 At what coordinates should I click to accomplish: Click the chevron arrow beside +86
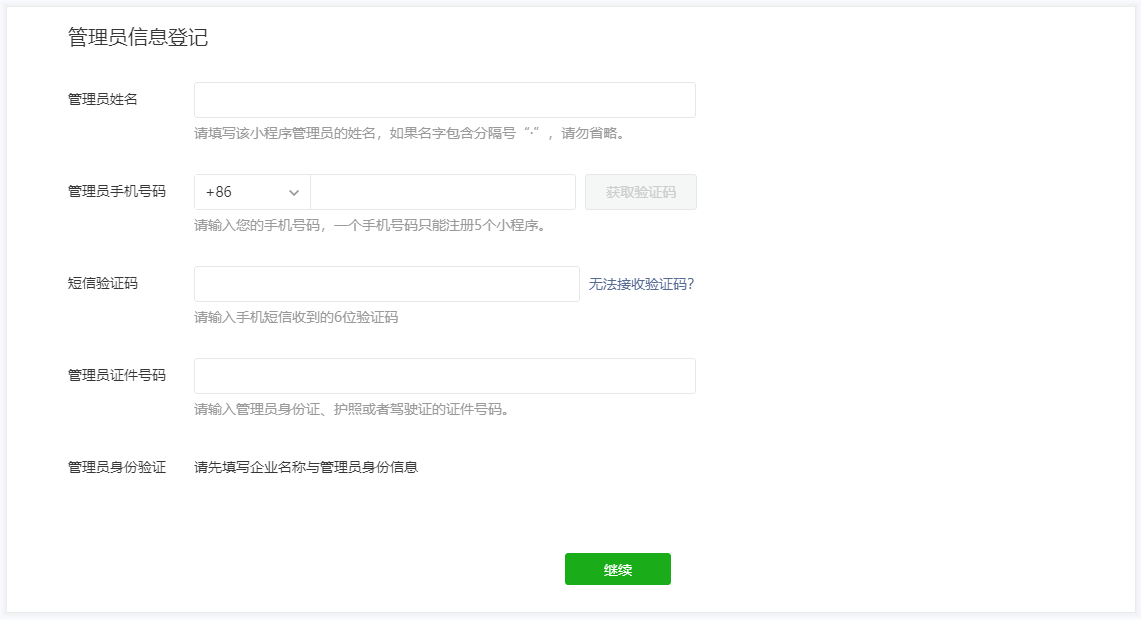coord(294,192)
